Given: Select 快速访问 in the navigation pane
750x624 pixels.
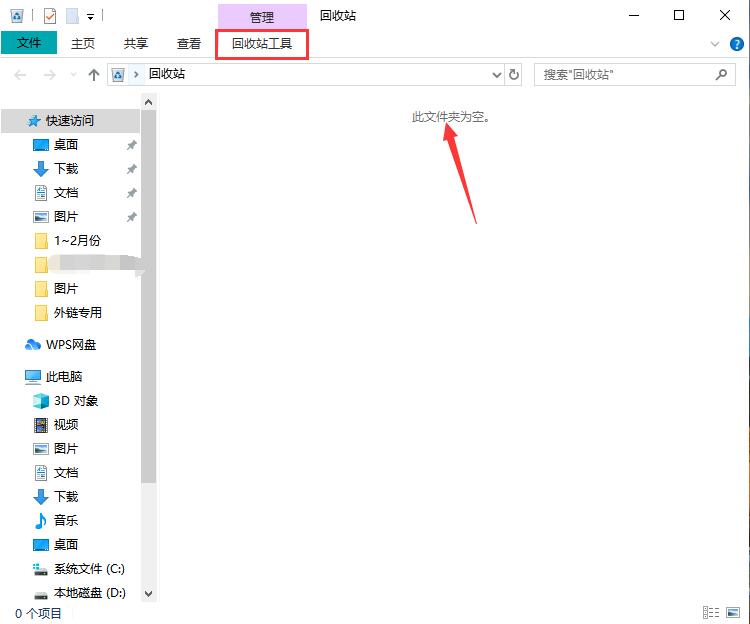Looking at the screenshot, I should tap(71, 120).
